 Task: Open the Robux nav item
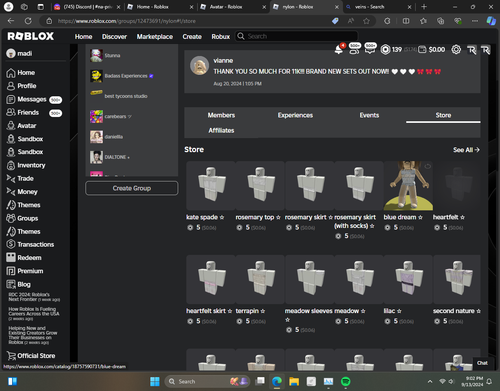point(221,37)
